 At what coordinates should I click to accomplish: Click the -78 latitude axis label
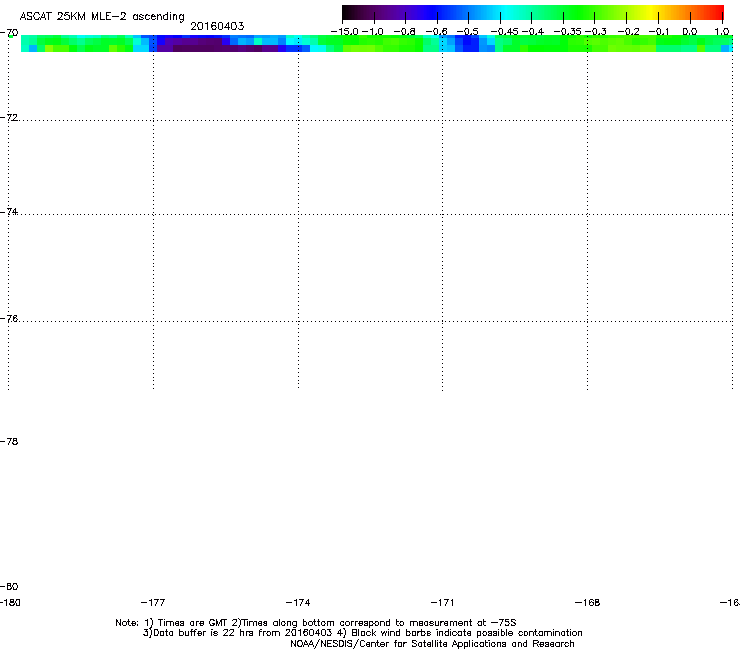[9, 441]
